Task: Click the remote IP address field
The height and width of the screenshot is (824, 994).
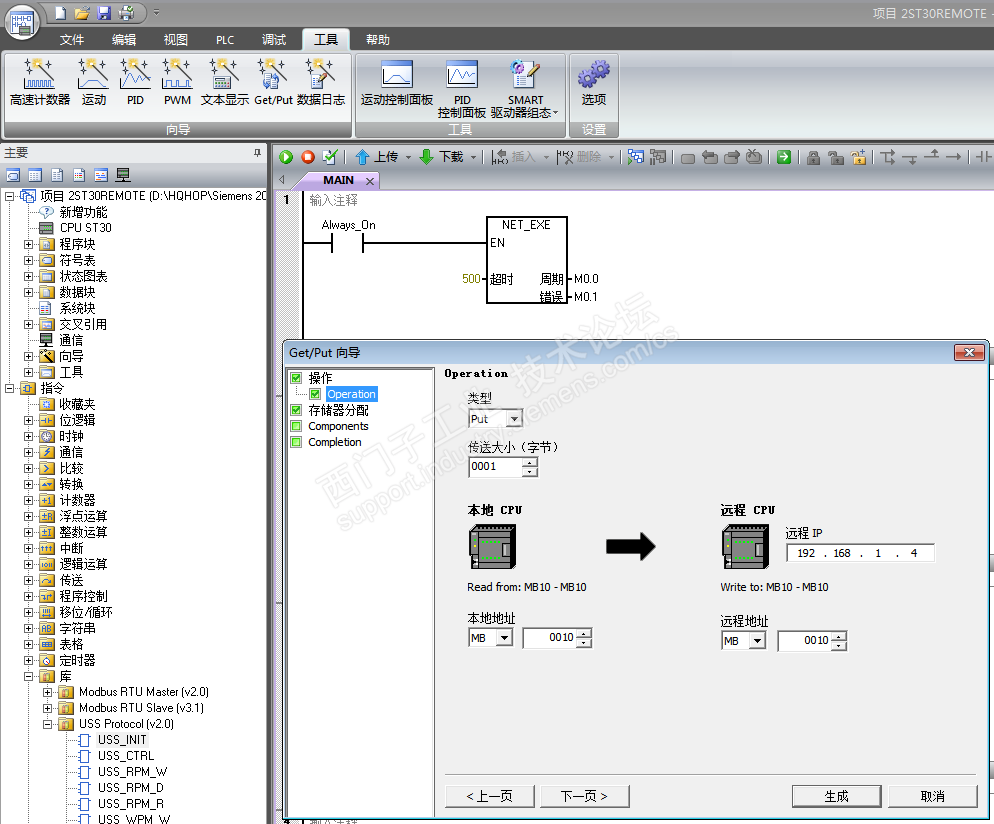Action: point(860,553)
